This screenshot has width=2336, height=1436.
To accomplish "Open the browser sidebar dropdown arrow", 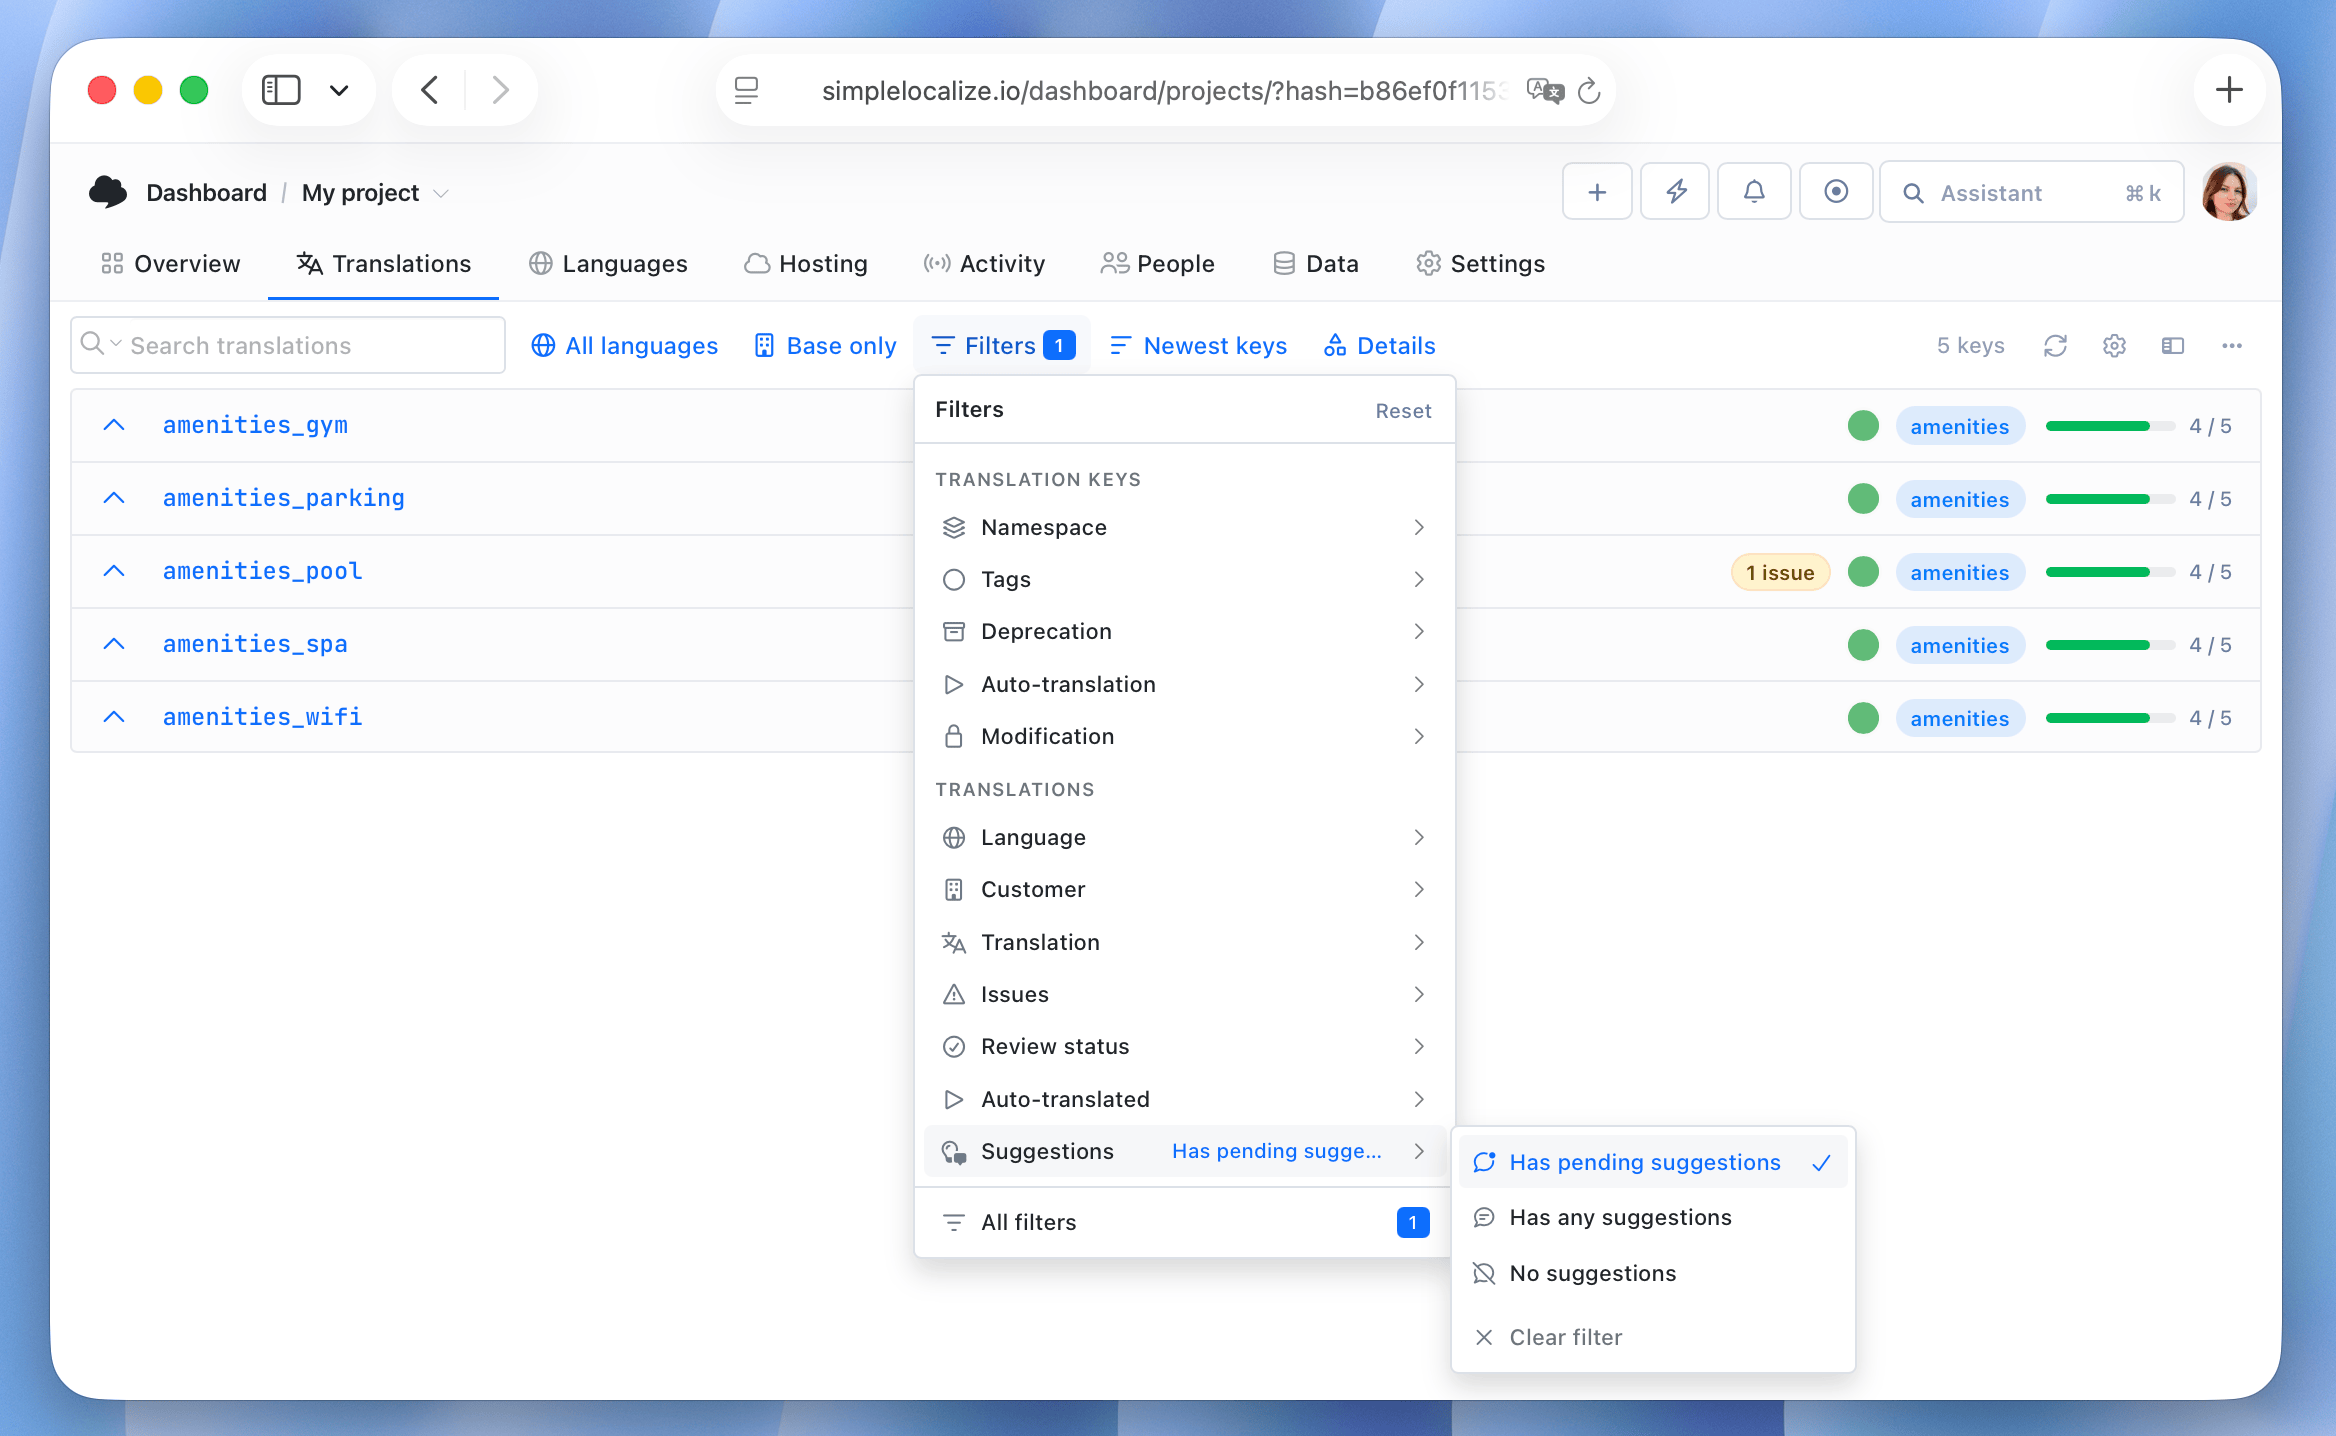I will click(x=339, y=90).
